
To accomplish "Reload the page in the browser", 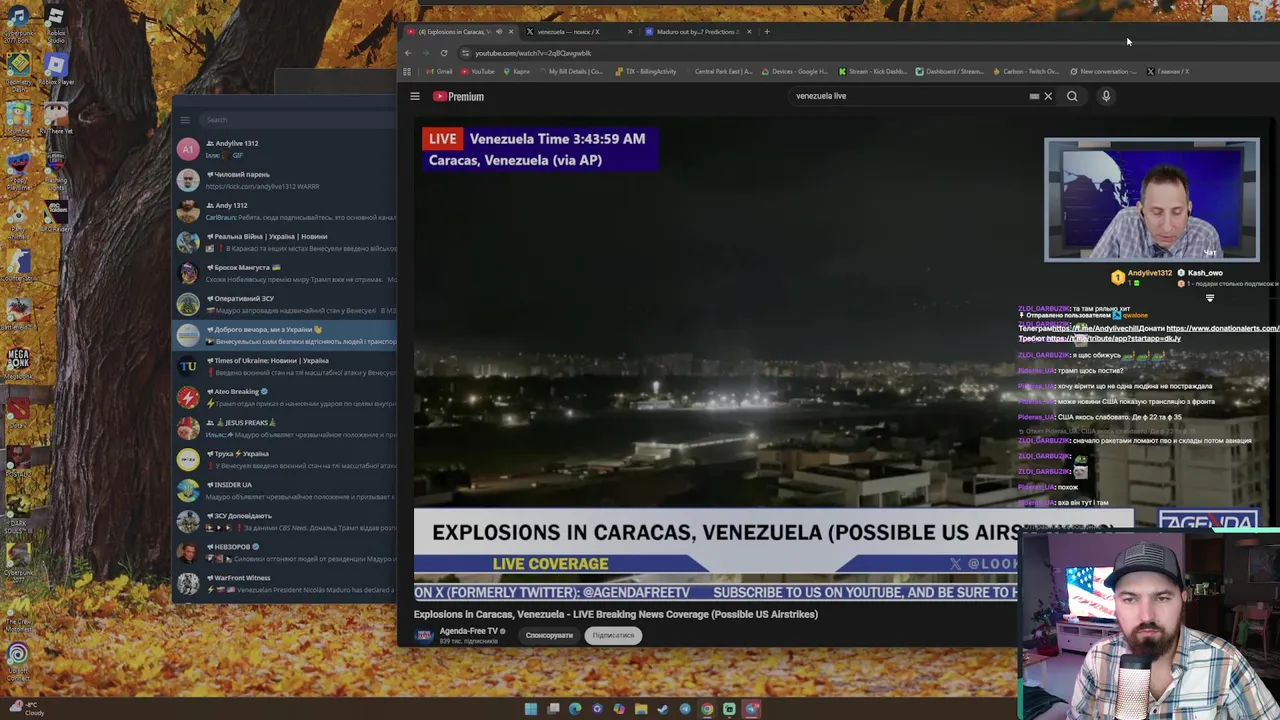I will coord(444,53).
